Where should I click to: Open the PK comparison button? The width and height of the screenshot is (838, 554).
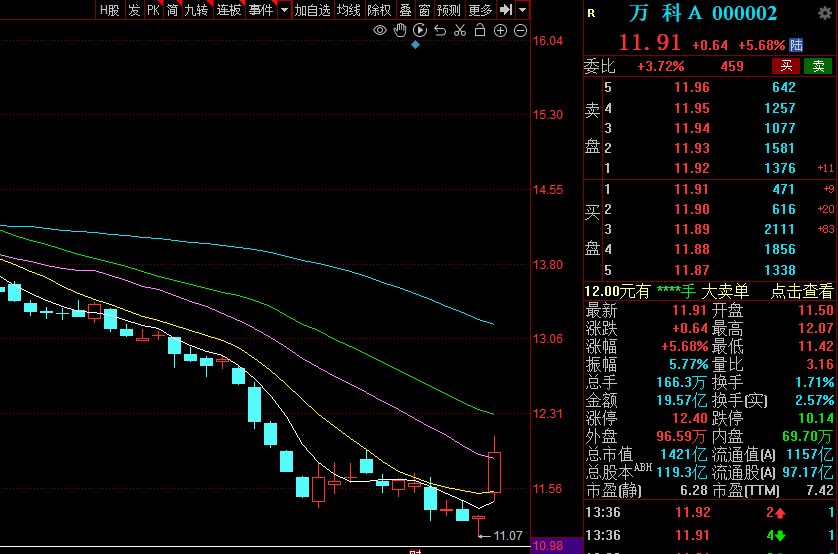point(153,10)
